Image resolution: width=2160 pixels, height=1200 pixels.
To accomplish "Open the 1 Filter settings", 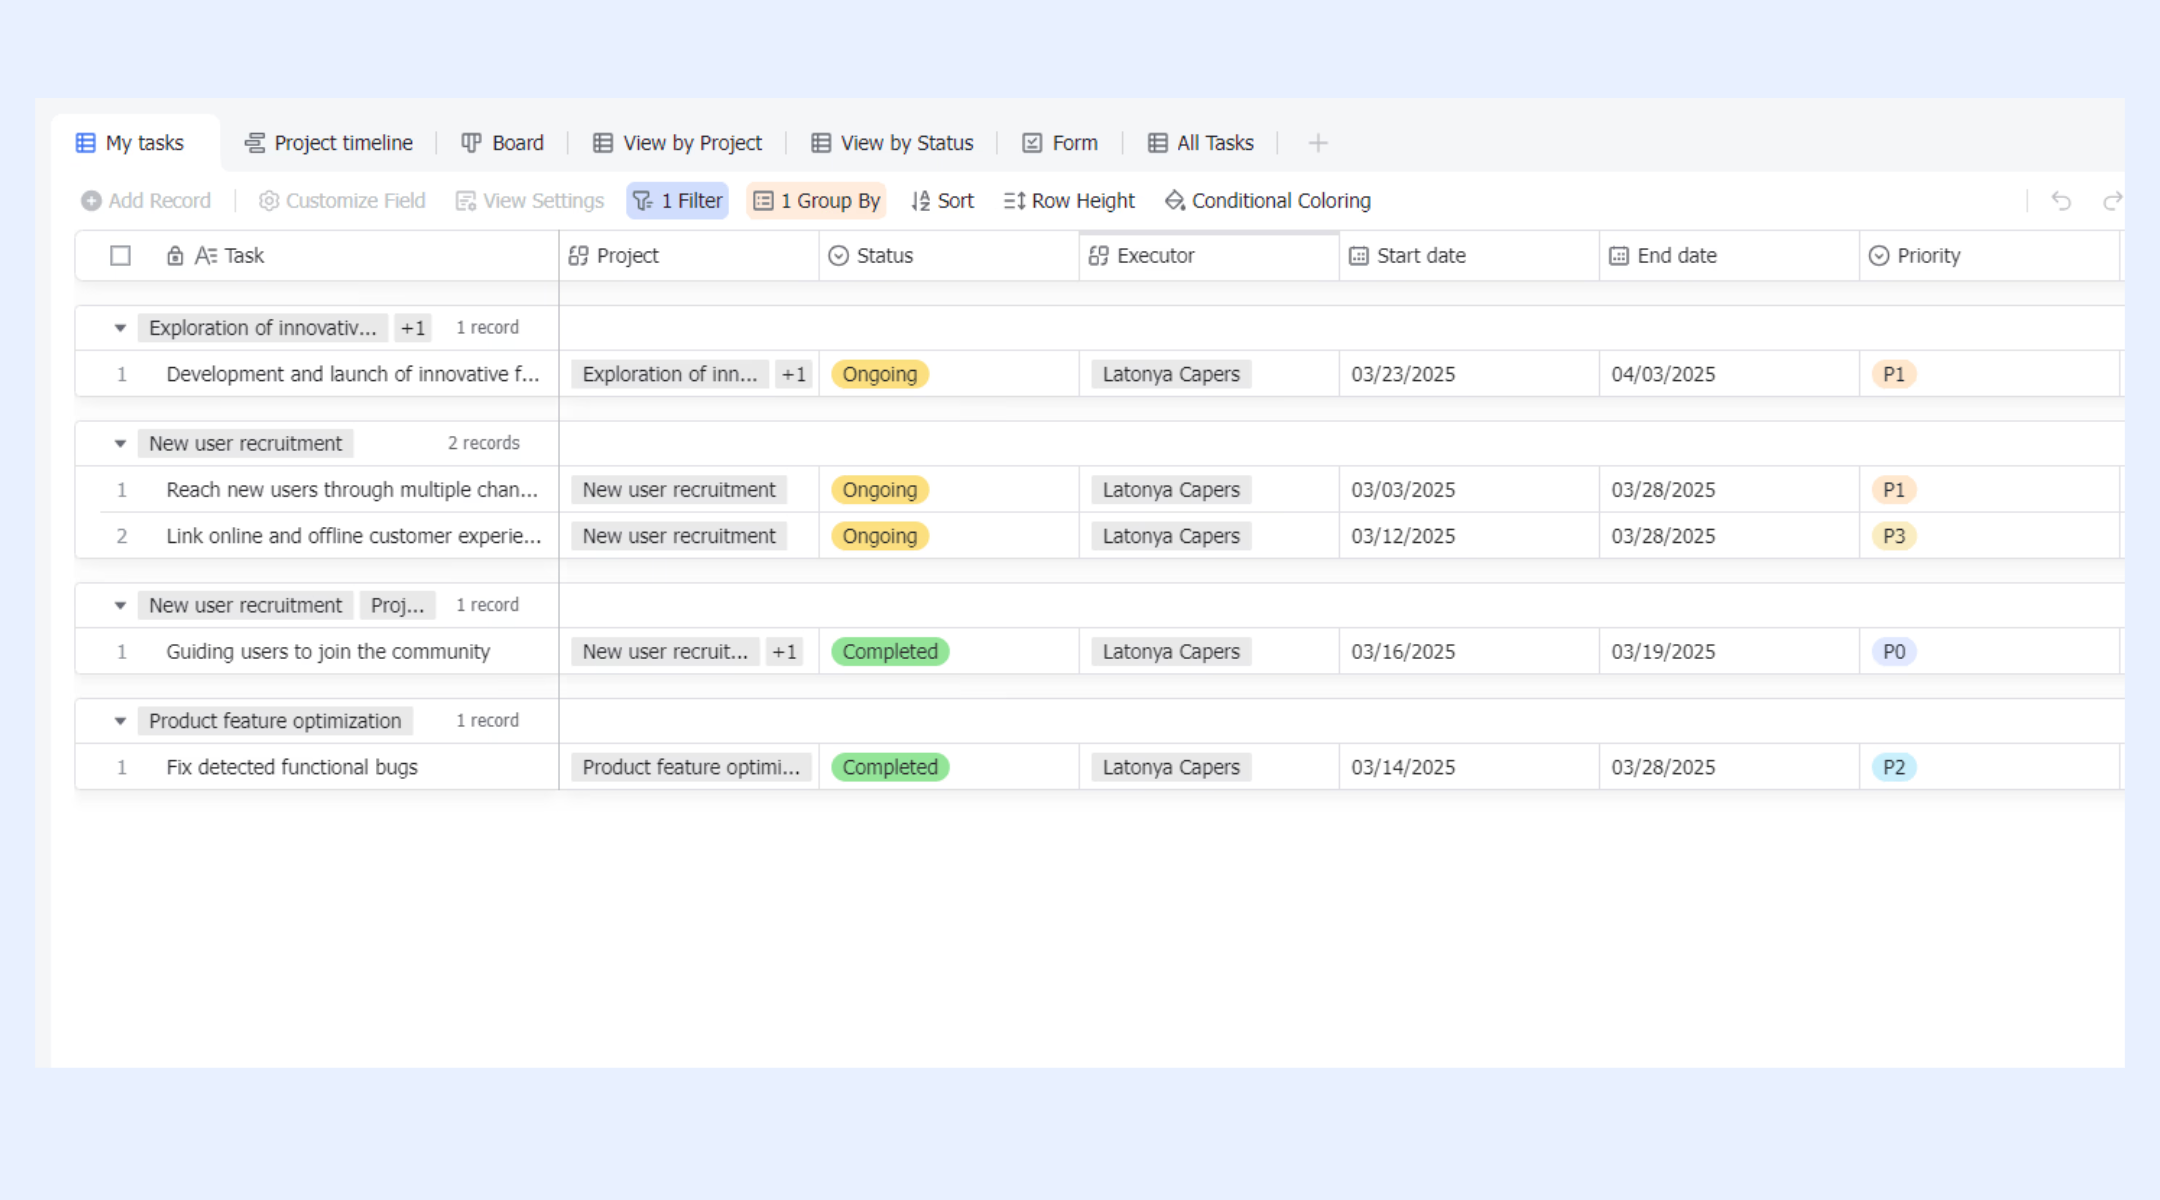I will coord(677,201).
